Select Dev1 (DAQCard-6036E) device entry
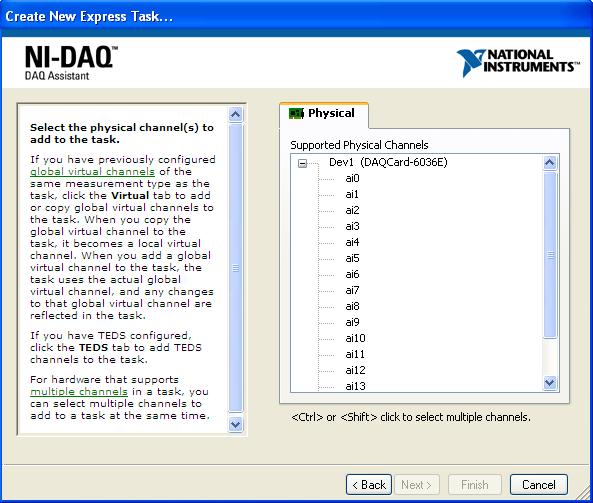 pos(388,162)
